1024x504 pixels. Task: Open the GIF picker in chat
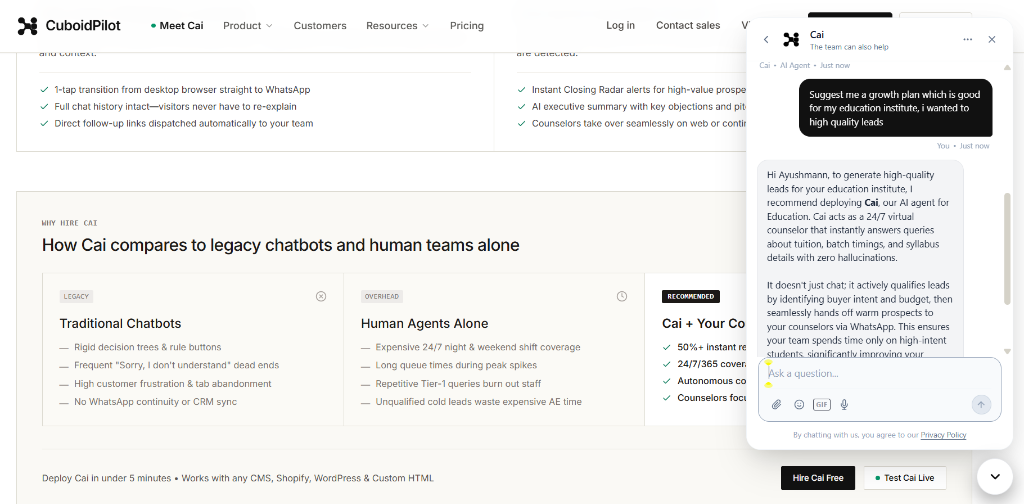coord(822,405)
